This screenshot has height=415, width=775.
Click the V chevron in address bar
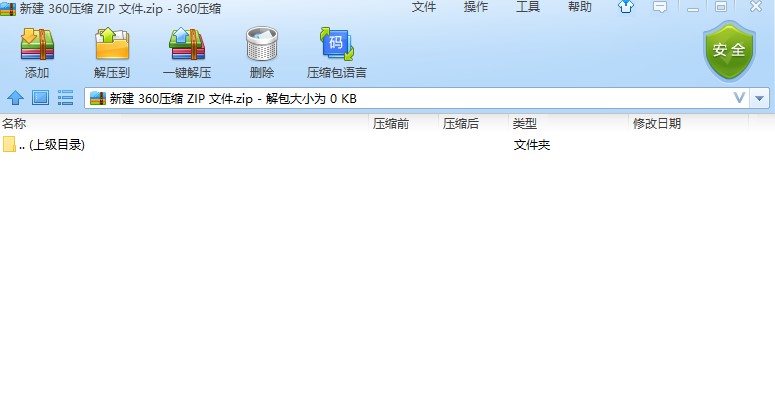click(739, 98)
